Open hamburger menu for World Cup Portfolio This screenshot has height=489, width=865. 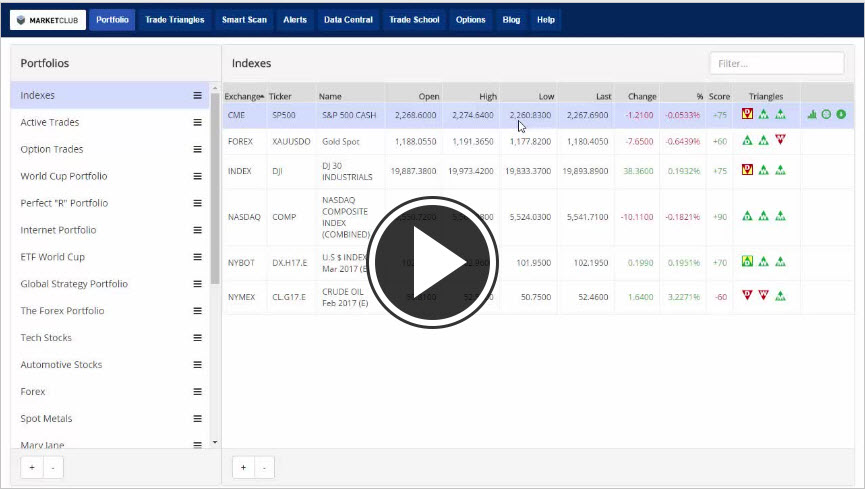197,176
